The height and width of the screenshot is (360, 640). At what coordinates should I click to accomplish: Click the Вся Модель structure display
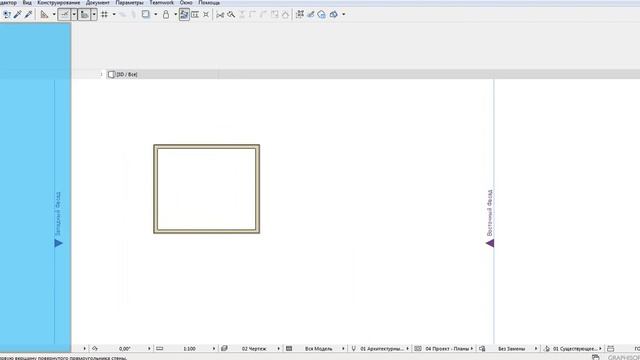(318, 349)
